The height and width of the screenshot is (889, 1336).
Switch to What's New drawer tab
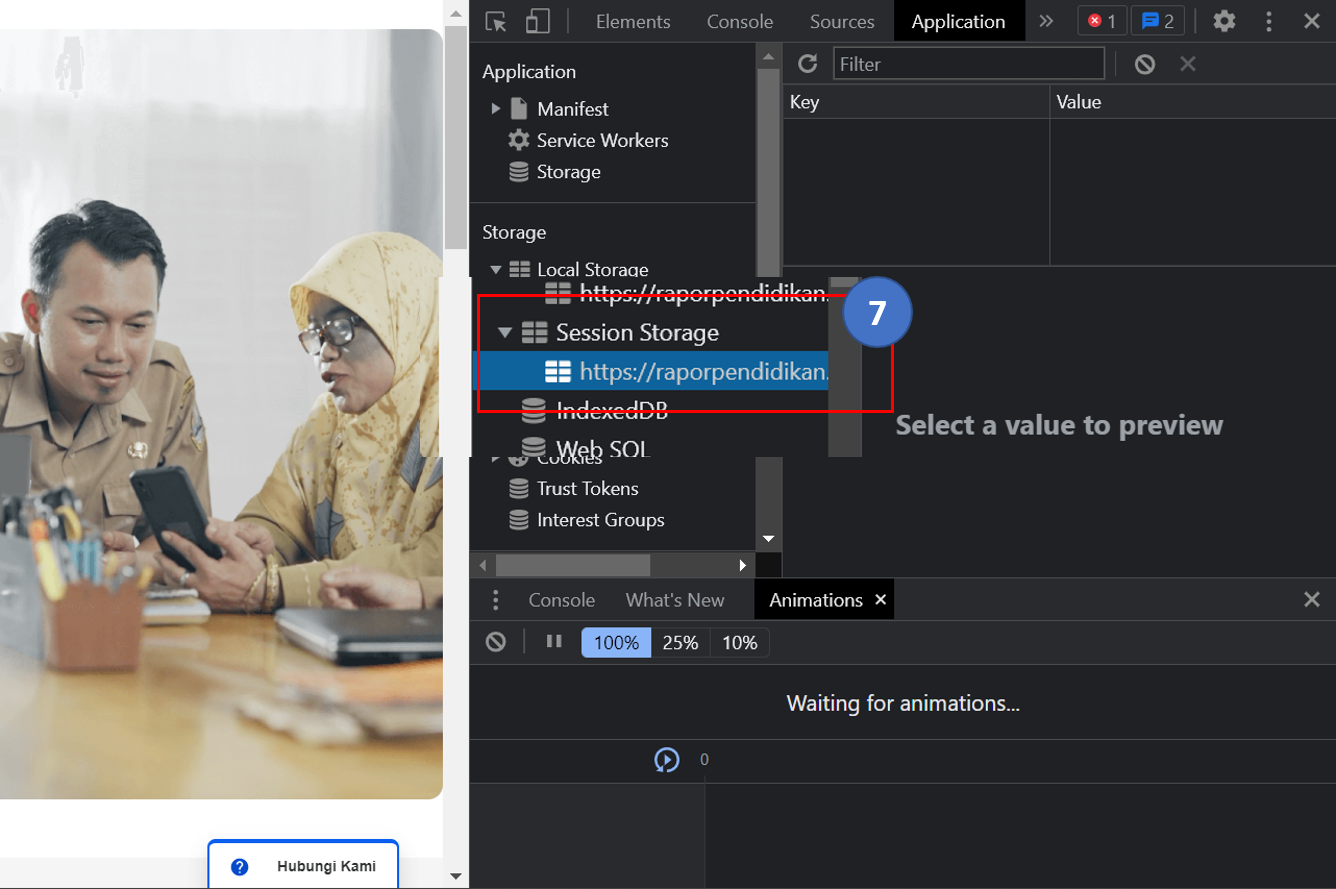pyautogui.click(x=675, y=600)
